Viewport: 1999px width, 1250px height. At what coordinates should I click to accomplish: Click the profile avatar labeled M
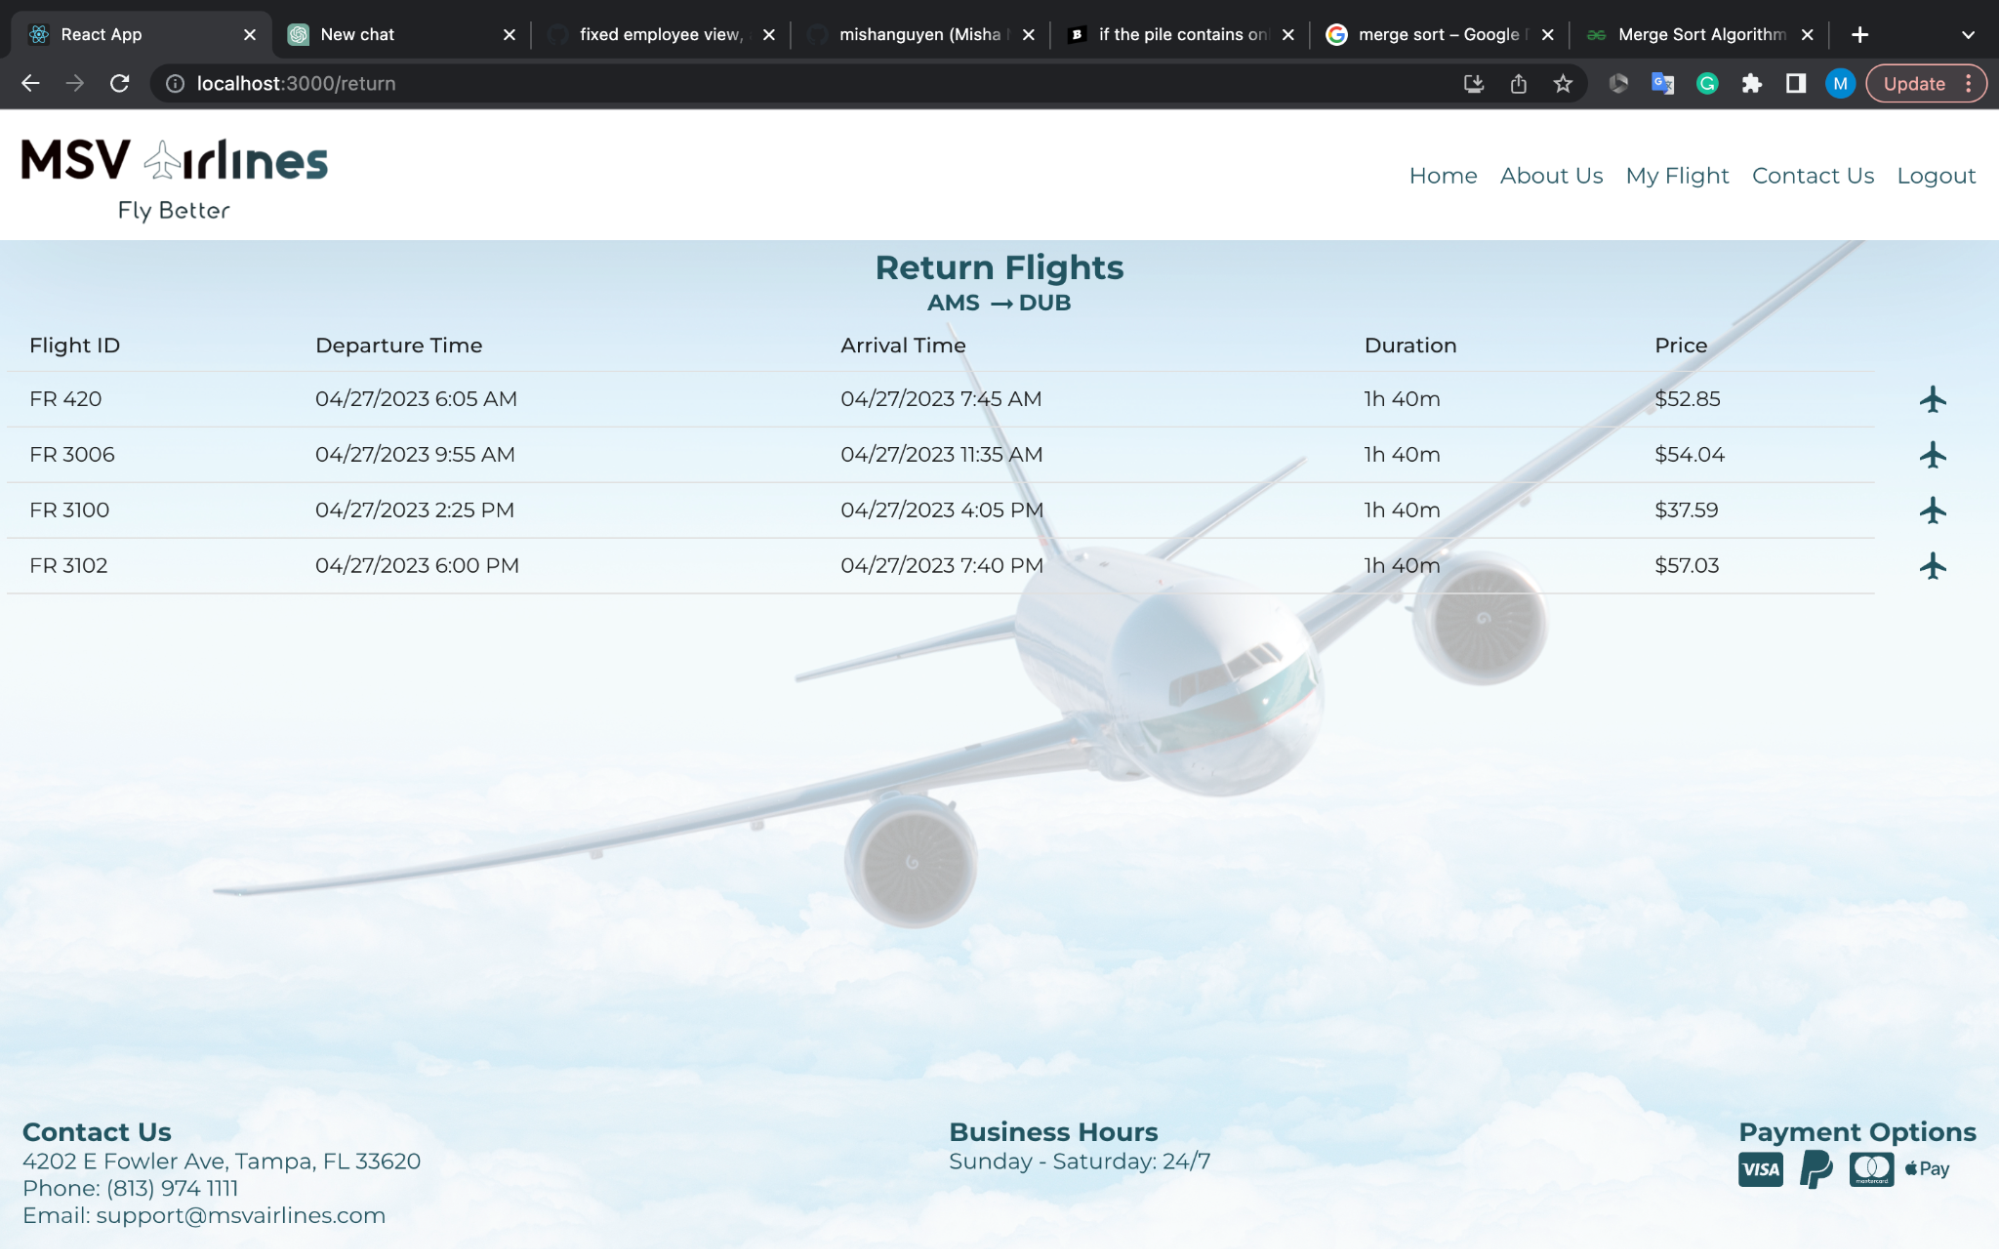1840,83
